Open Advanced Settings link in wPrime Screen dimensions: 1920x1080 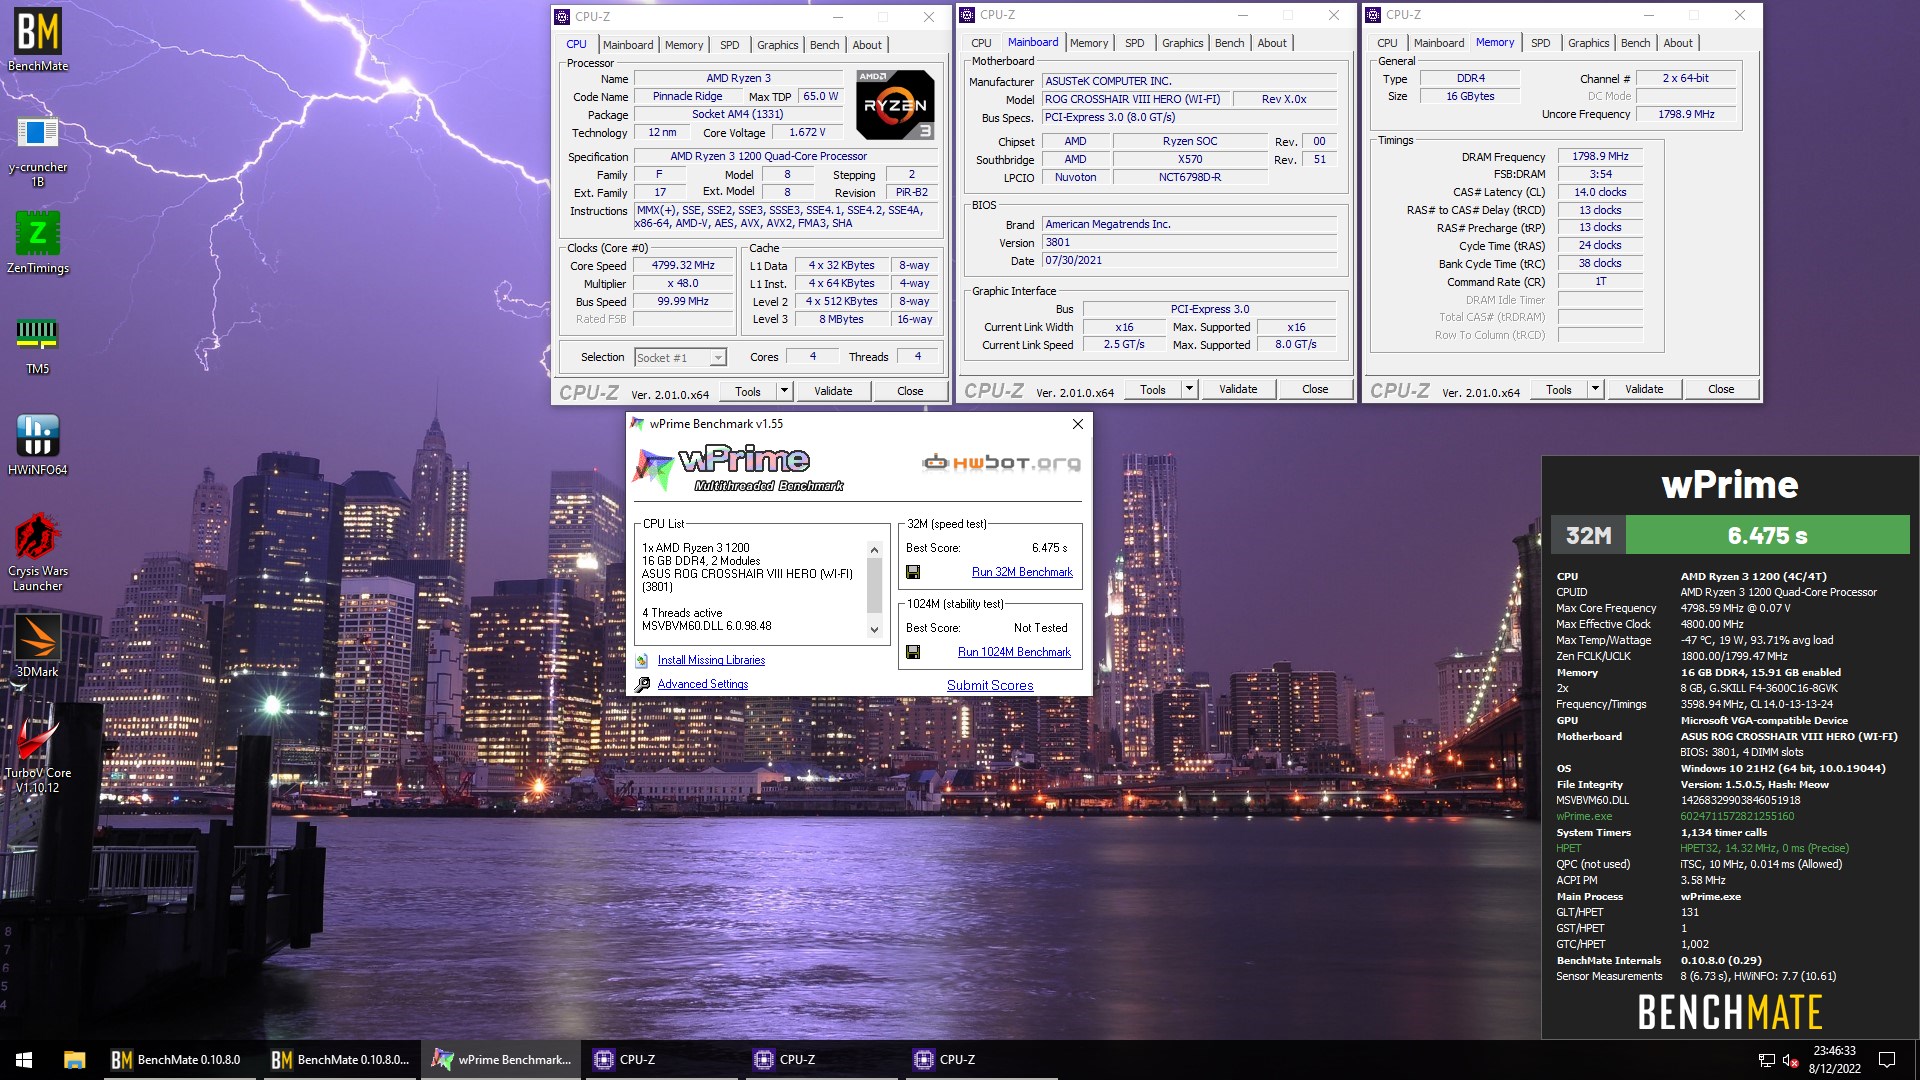point(702,684)
